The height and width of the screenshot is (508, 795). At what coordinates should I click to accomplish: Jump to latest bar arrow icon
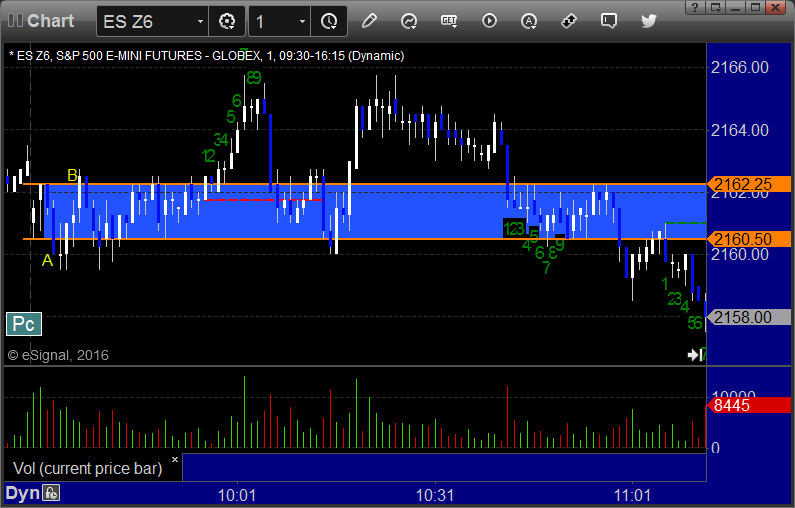pos(696,354)
